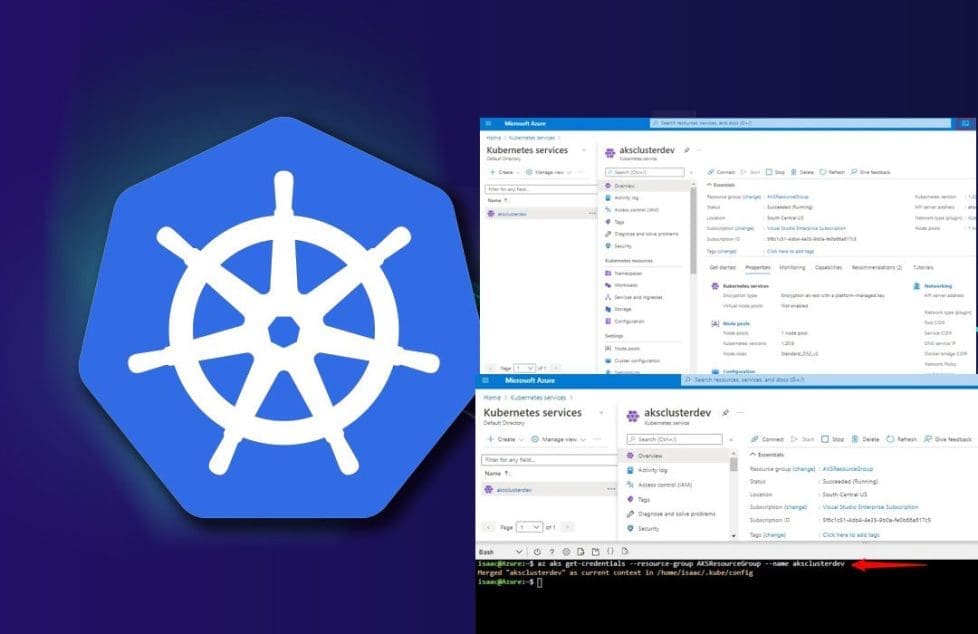The width and height of the screenshot is (978, 634).
Task: Open Visual Studio Enterprise Subscription link in lower portal
Action: click(870, 507)
